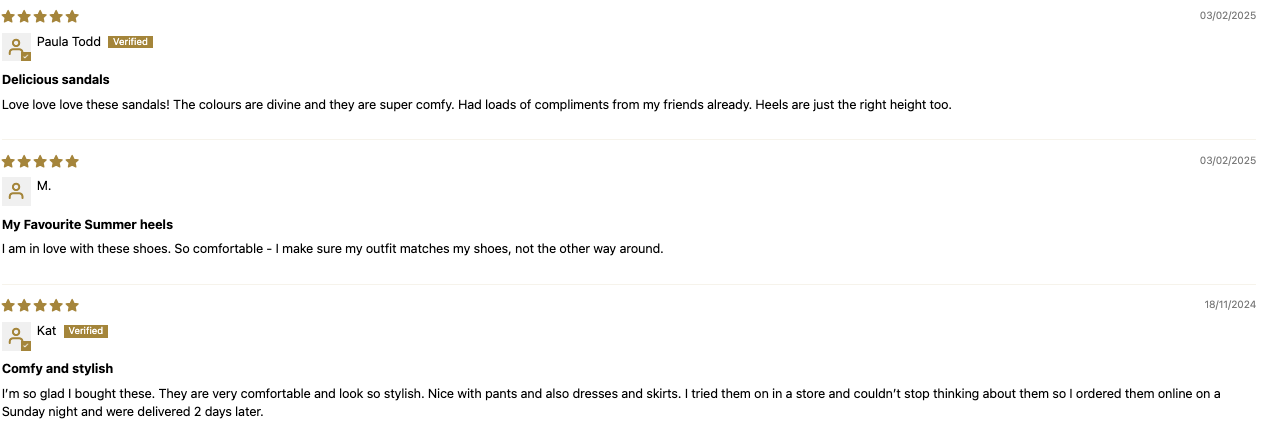This screenshot has height=443, width=1262.
Task: Click the reviewer name Kat
Action: pos(47,330)
